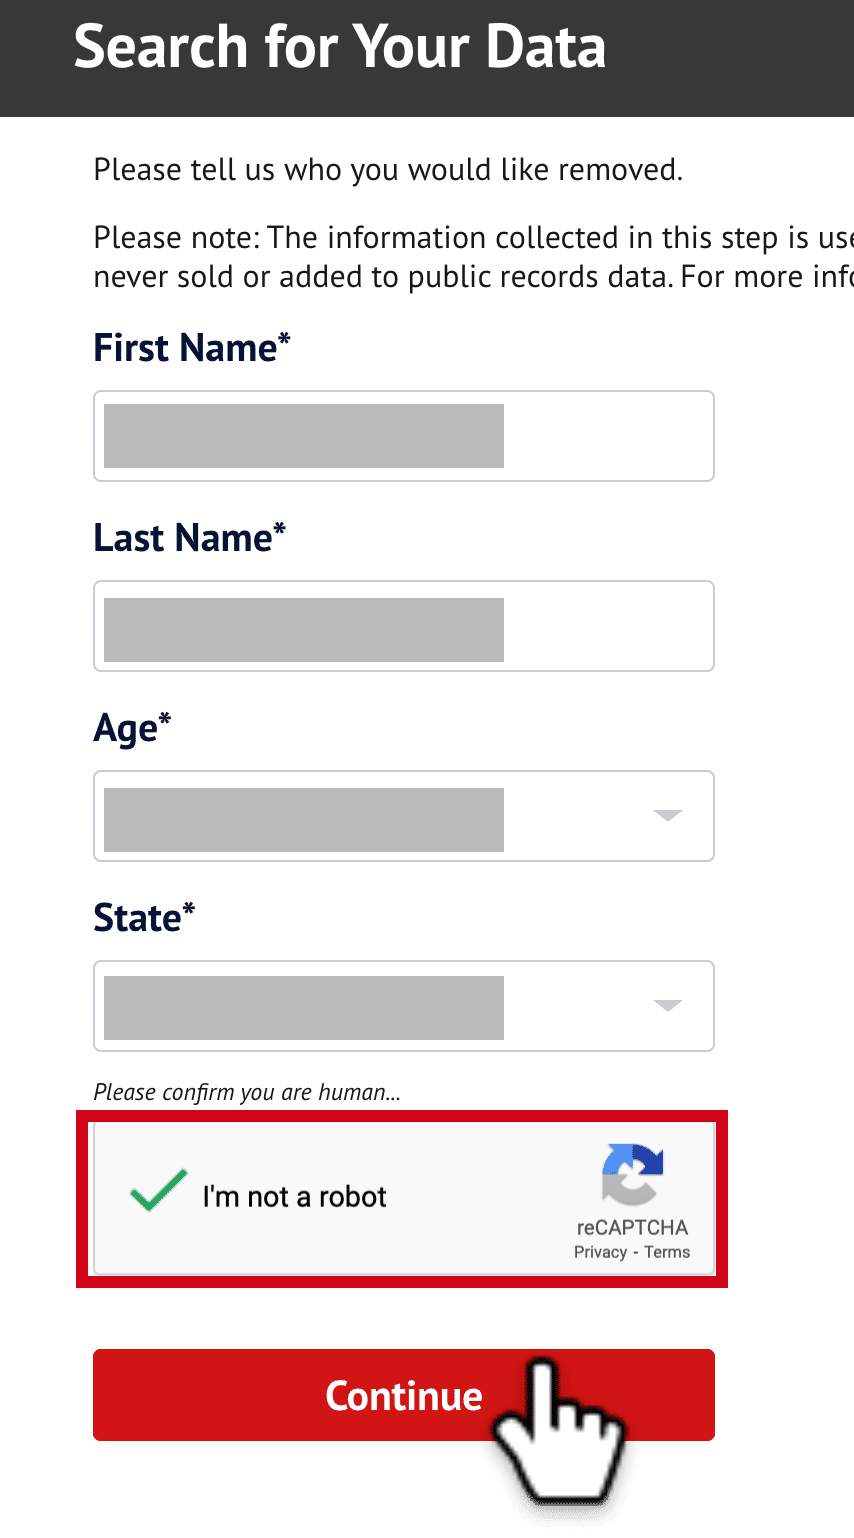Click into the First Name field
This screenshot has height=1538, width=854.
[x=404, y=436]
